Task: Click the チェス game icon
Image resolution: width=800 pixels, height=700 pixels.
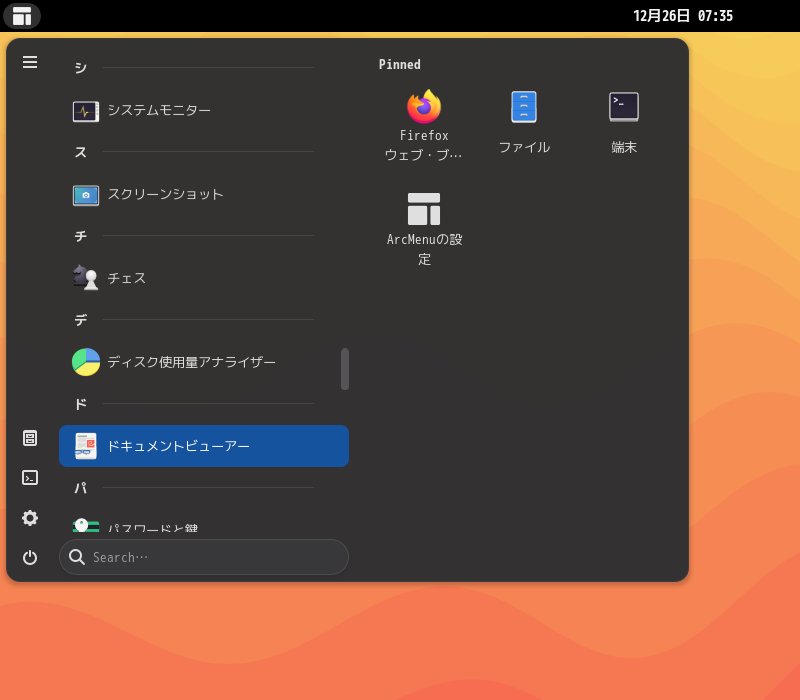Action: coord(86,278)
